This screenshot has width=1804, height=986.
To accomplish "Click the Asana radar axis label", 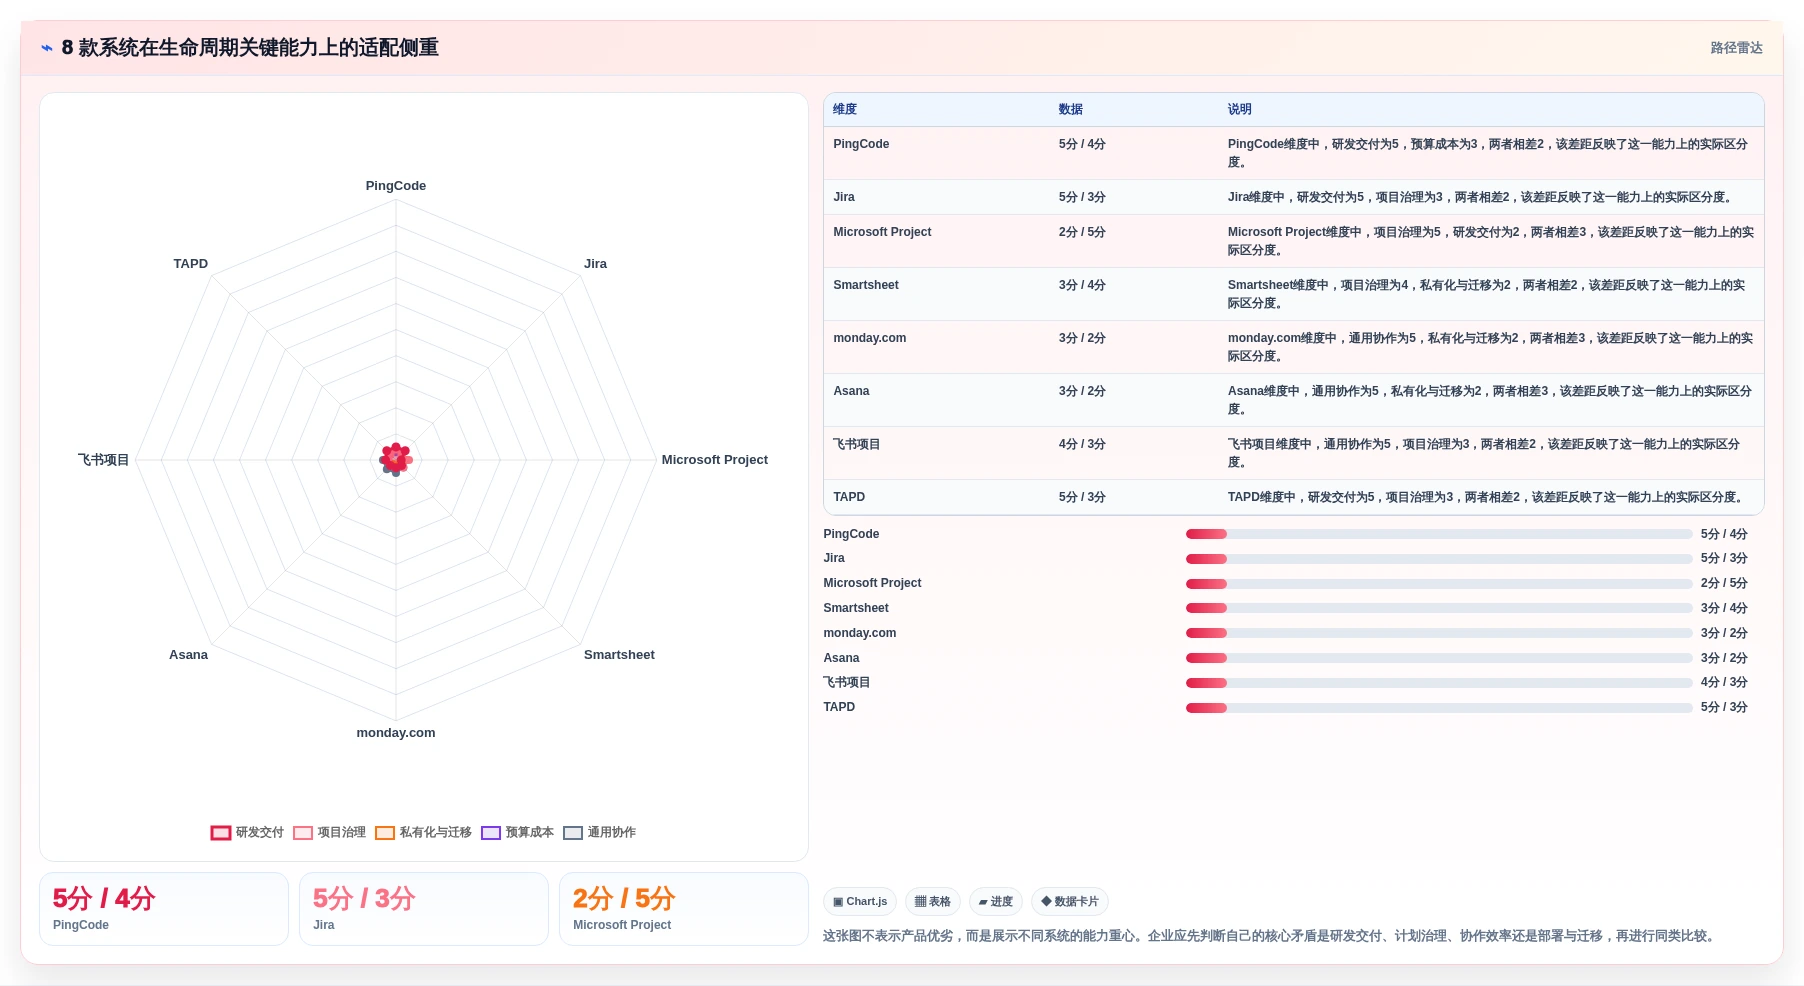I will [x=188, y=655].
